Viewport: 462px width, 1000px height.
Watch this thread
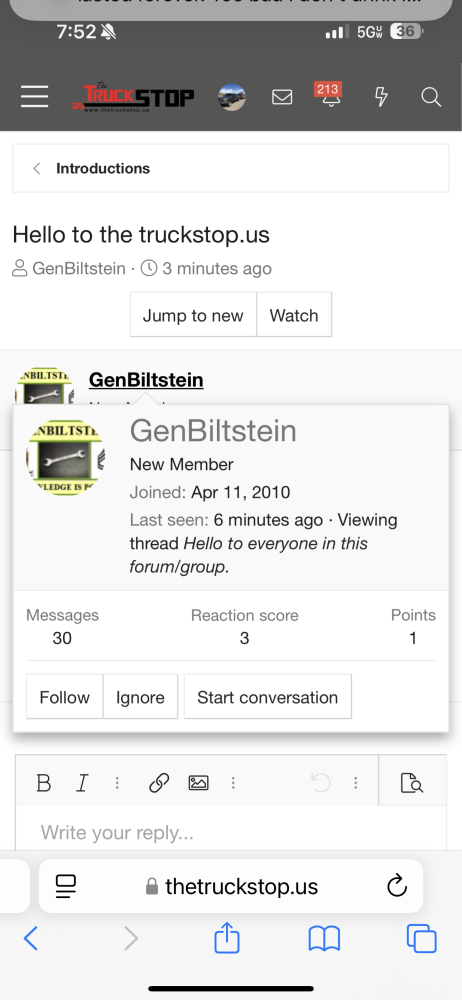click(x=294, y=315)
